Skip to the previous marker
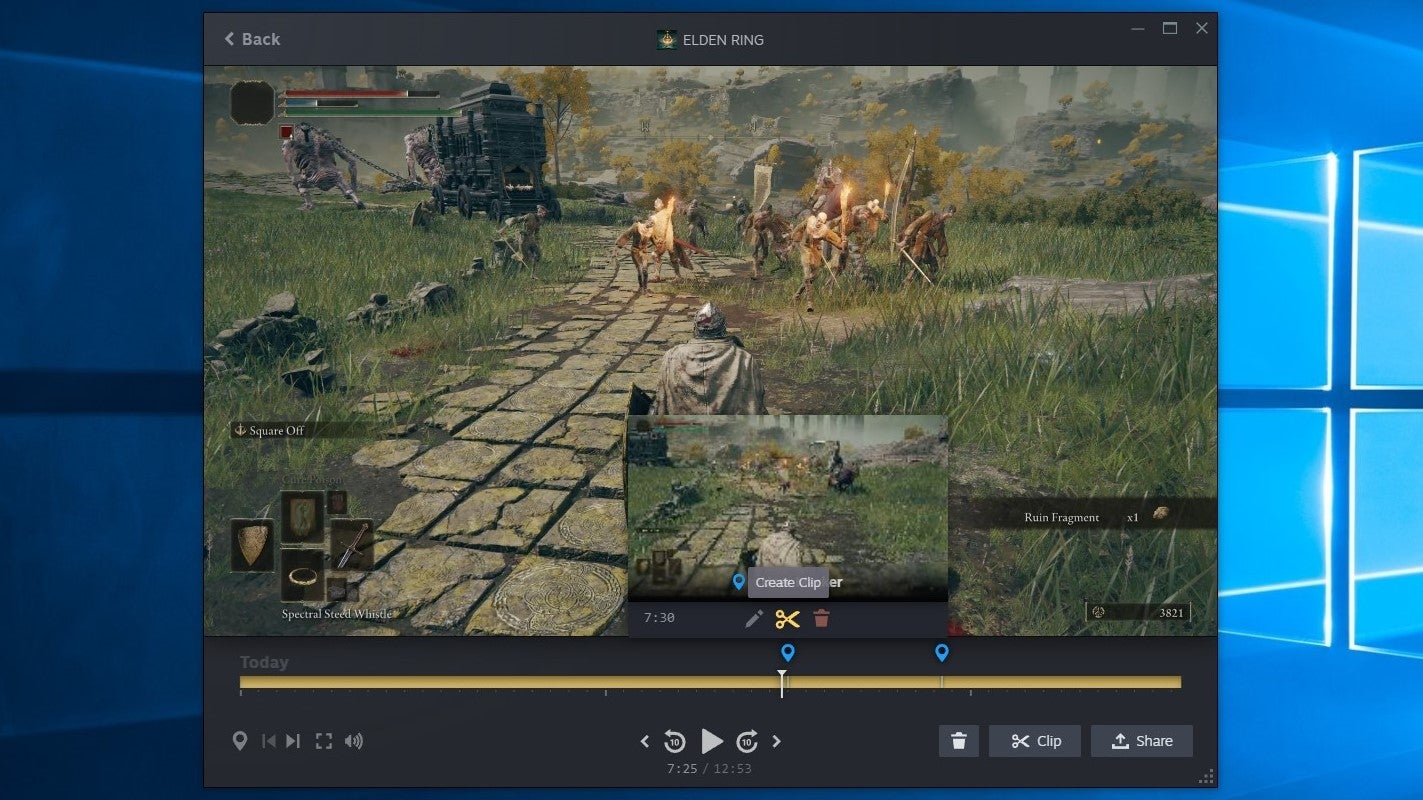 (x=268, y=741)
